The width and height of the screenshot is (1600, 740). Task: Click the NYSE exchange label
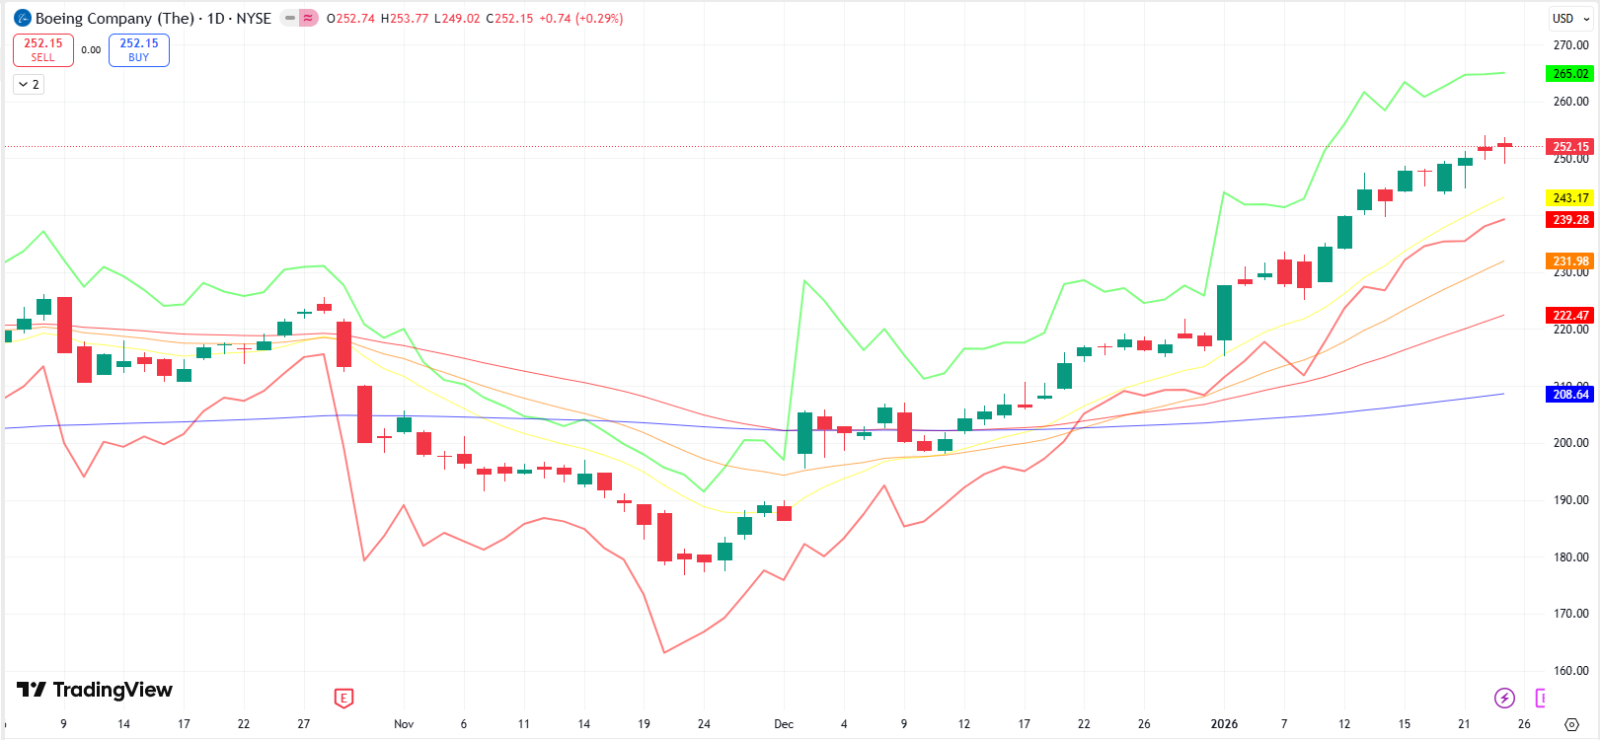(x=254, y=18)
